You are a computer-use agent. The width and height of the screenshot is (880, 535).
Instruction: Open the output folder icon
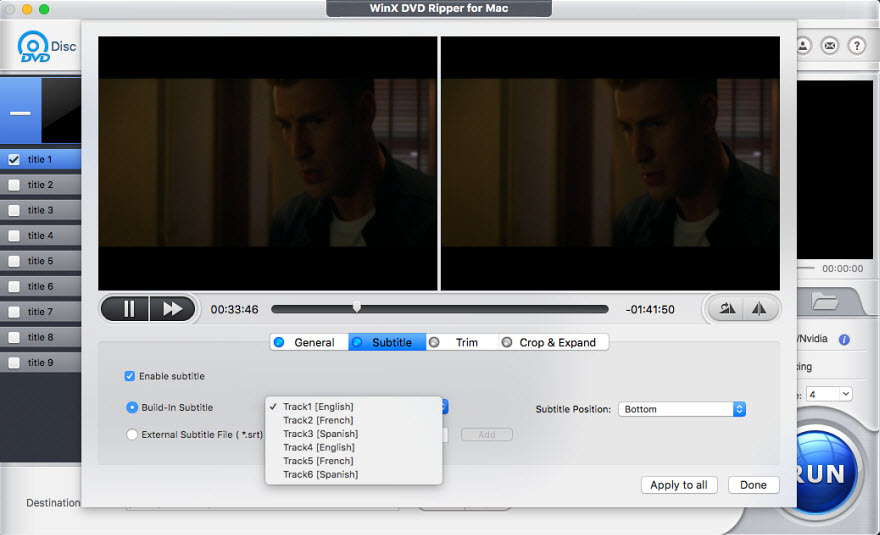point(825,300)
